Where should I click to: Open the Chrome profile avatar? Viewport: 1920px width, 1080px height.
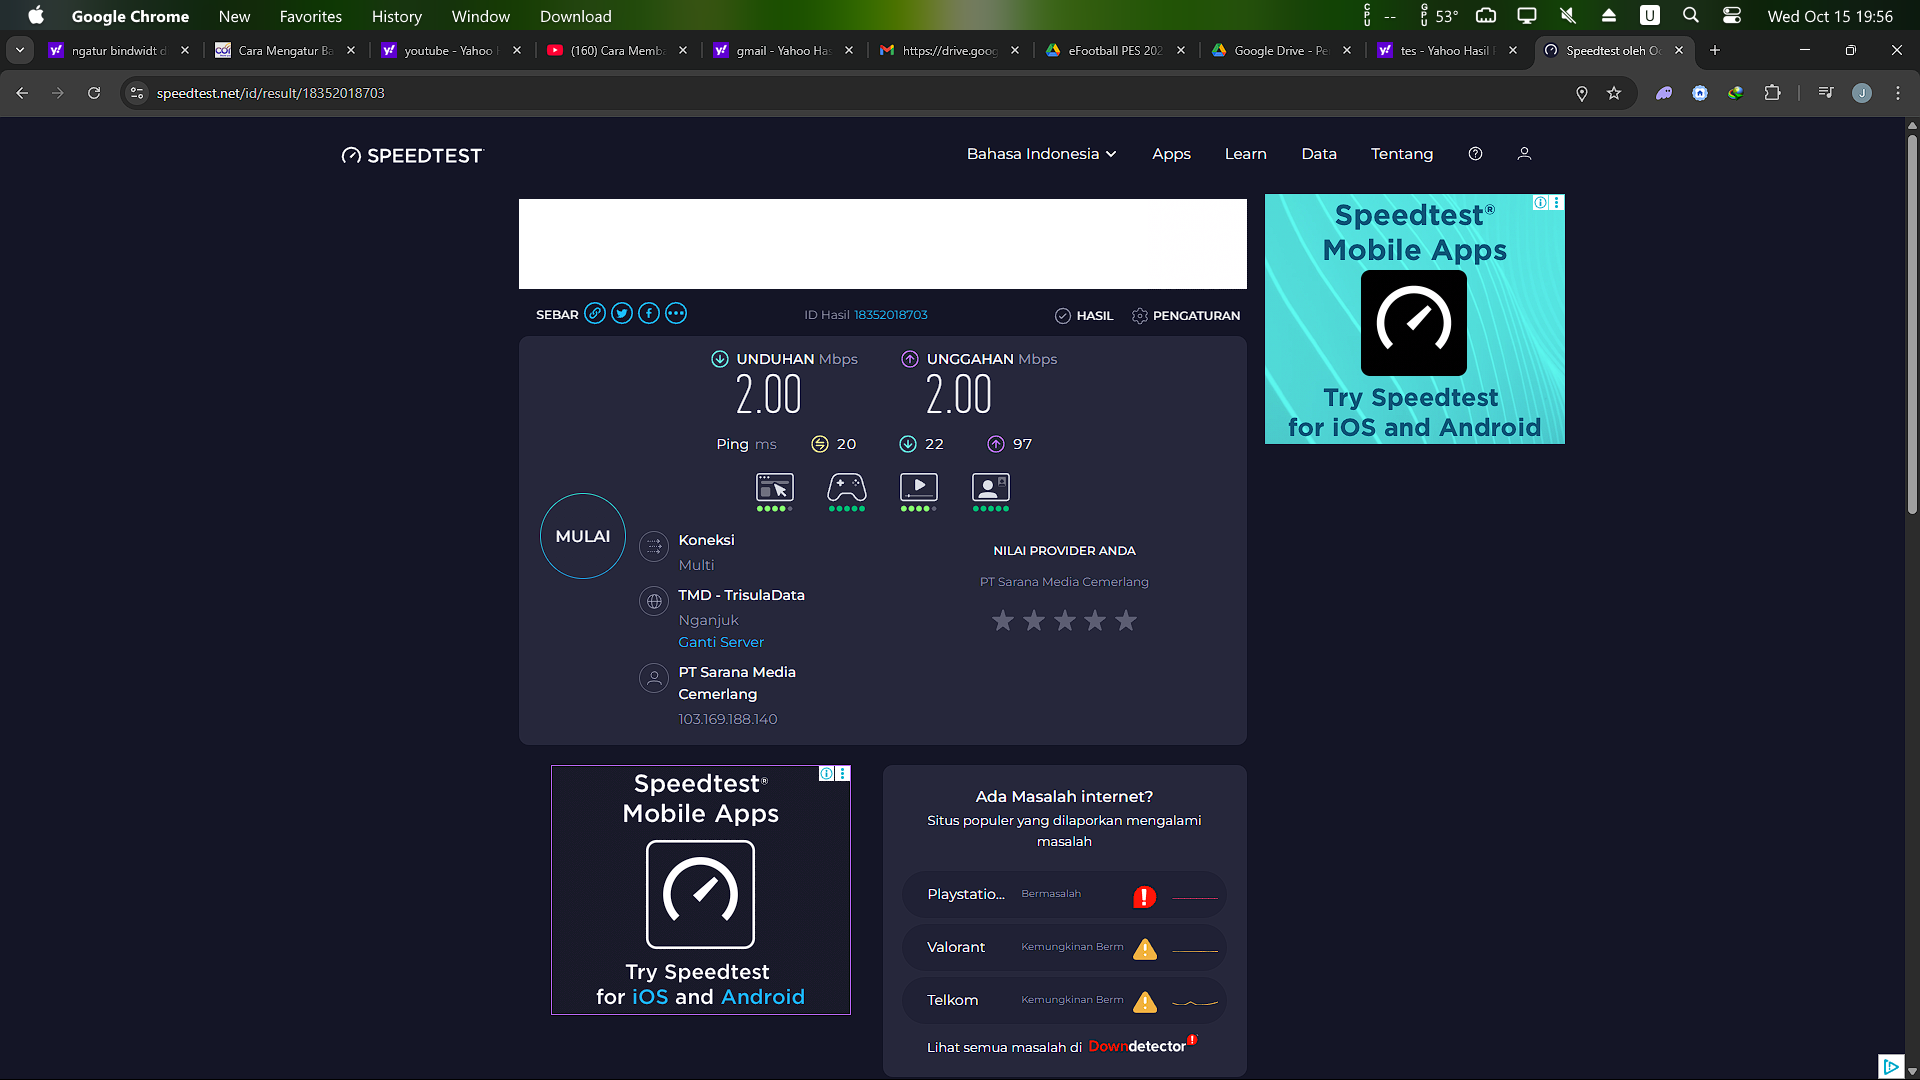[1862, 93]
